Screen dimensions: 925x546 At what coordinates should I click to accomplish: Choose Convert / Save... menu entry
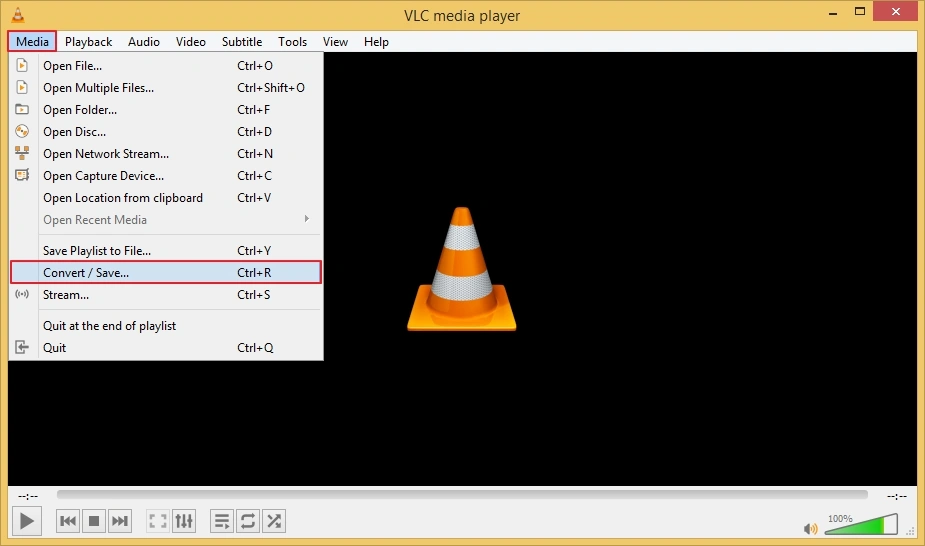166,272
